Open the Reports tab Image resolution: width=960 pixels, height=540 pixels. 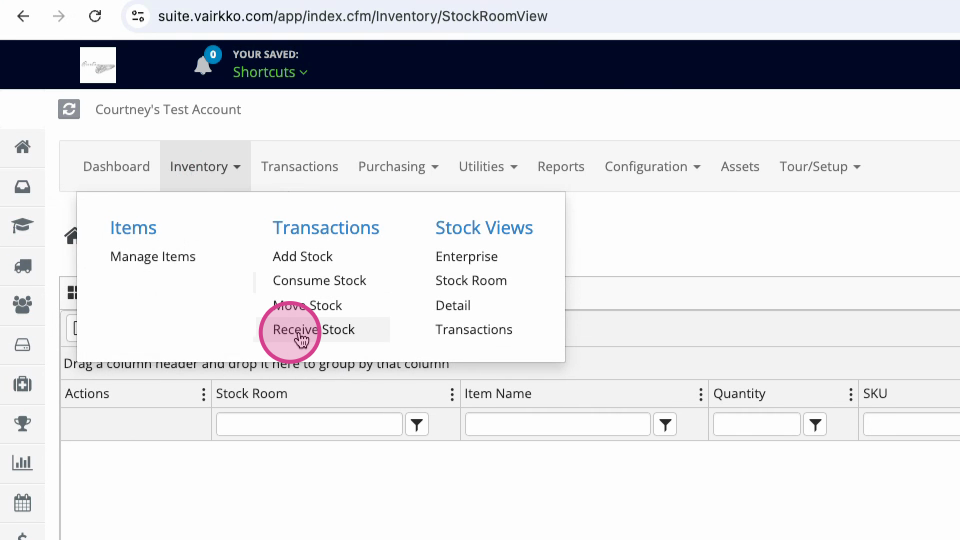tap(561, 167)
